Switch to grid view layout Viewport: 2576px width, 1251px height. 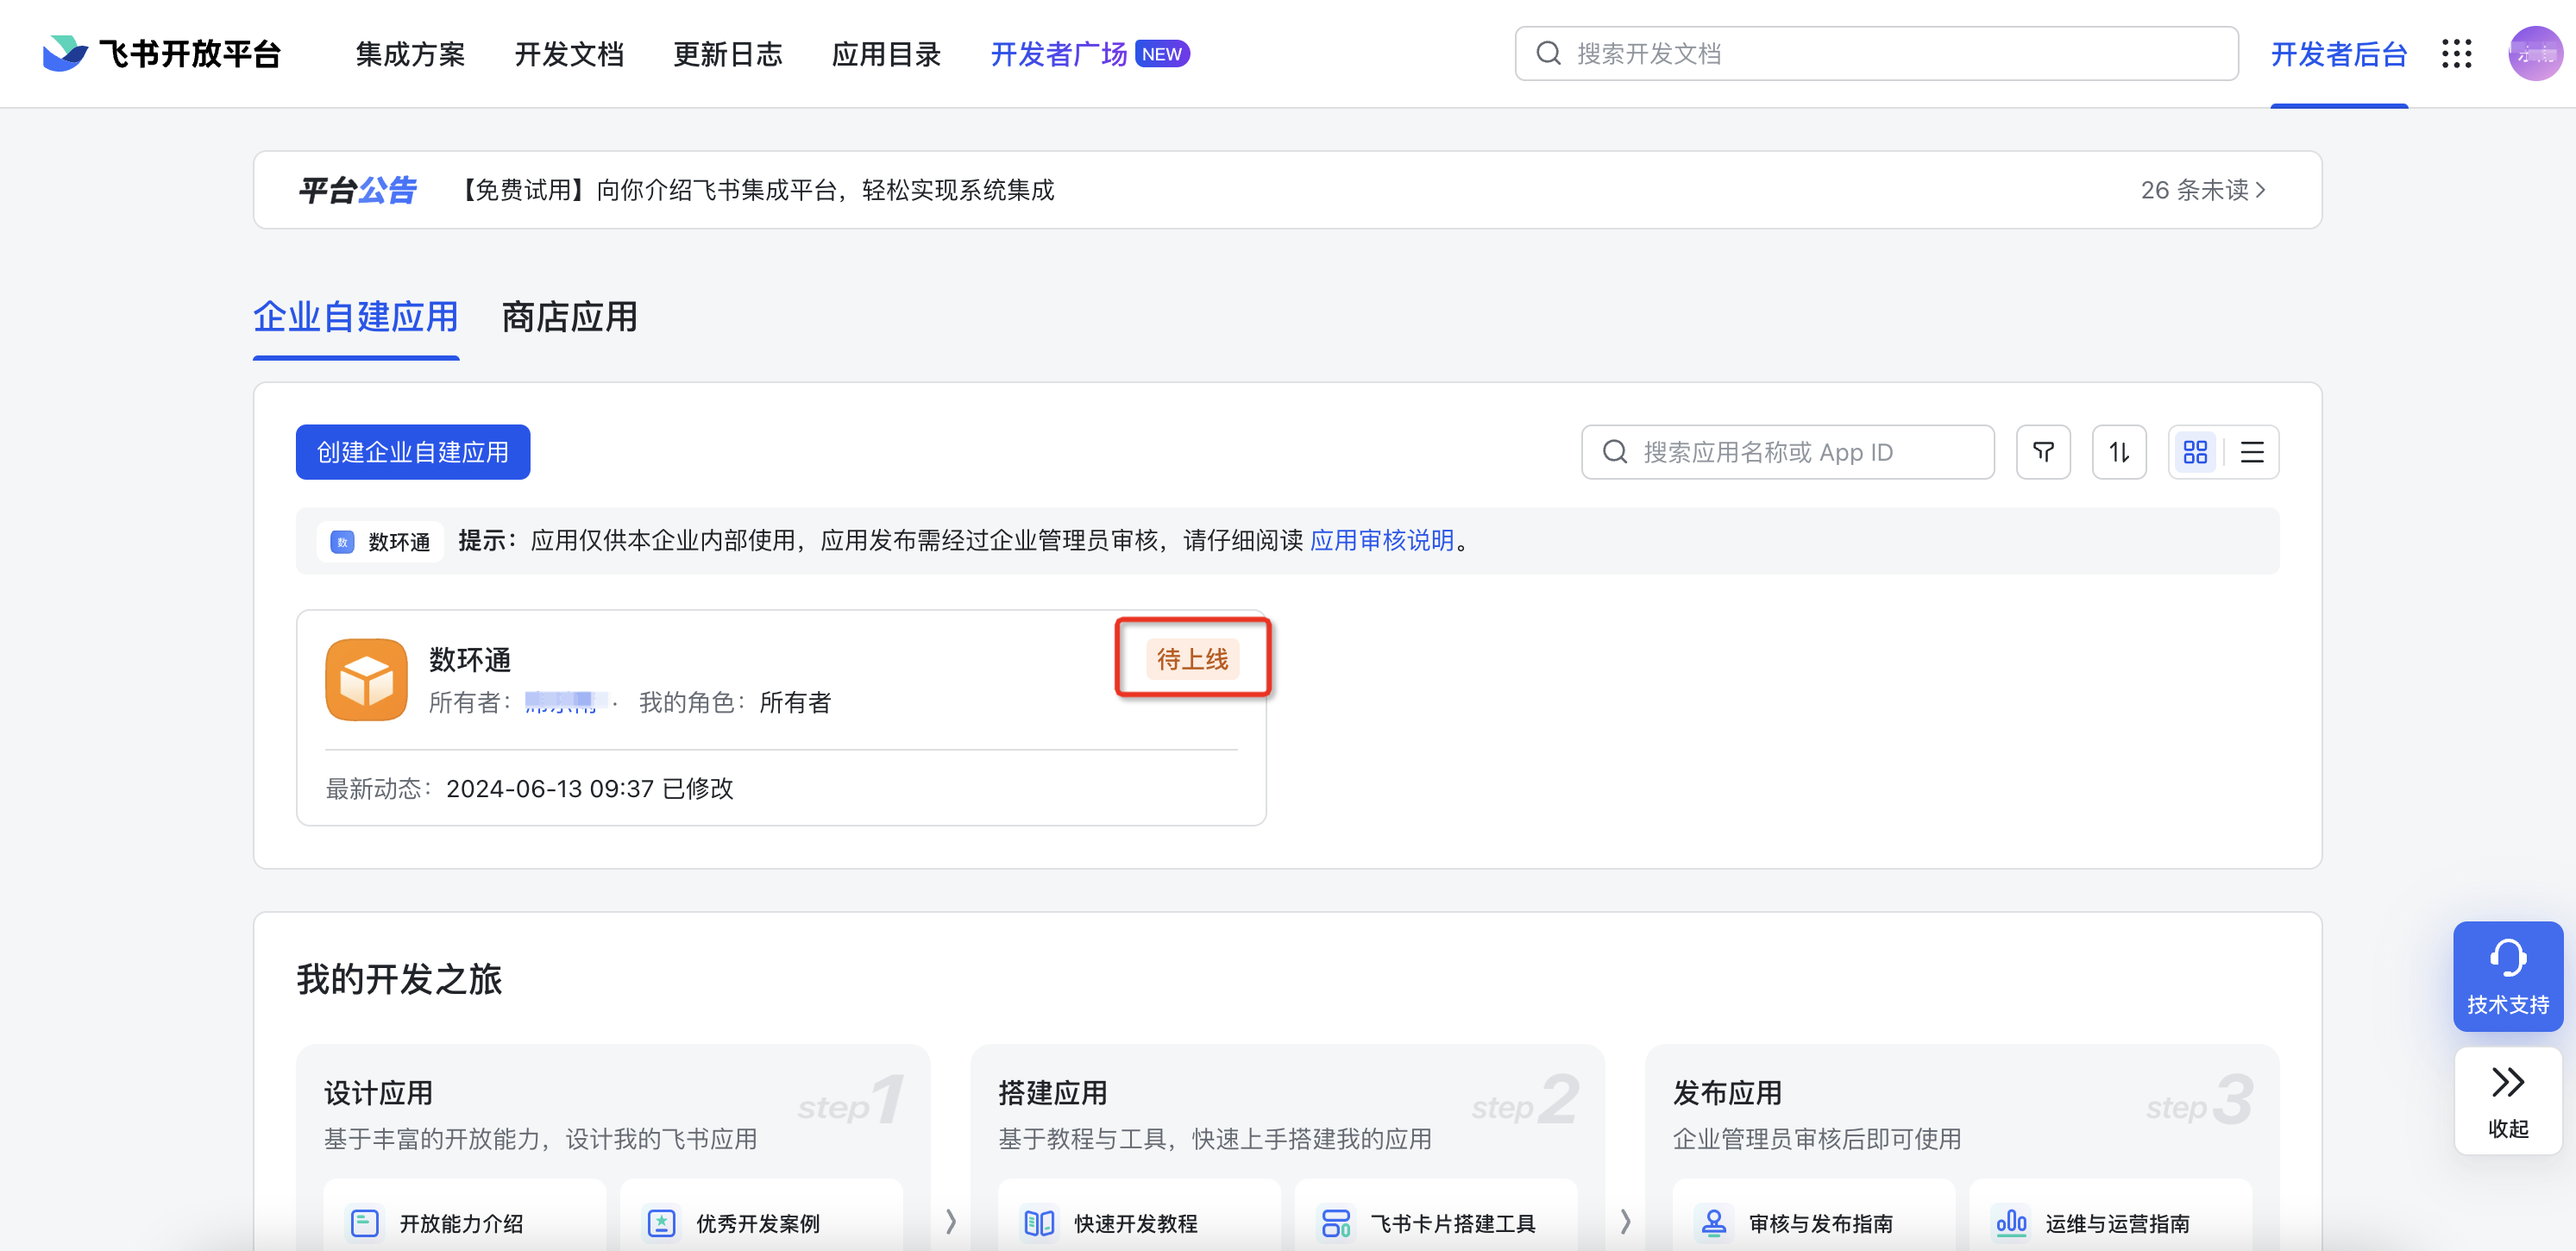point(2195,452)
